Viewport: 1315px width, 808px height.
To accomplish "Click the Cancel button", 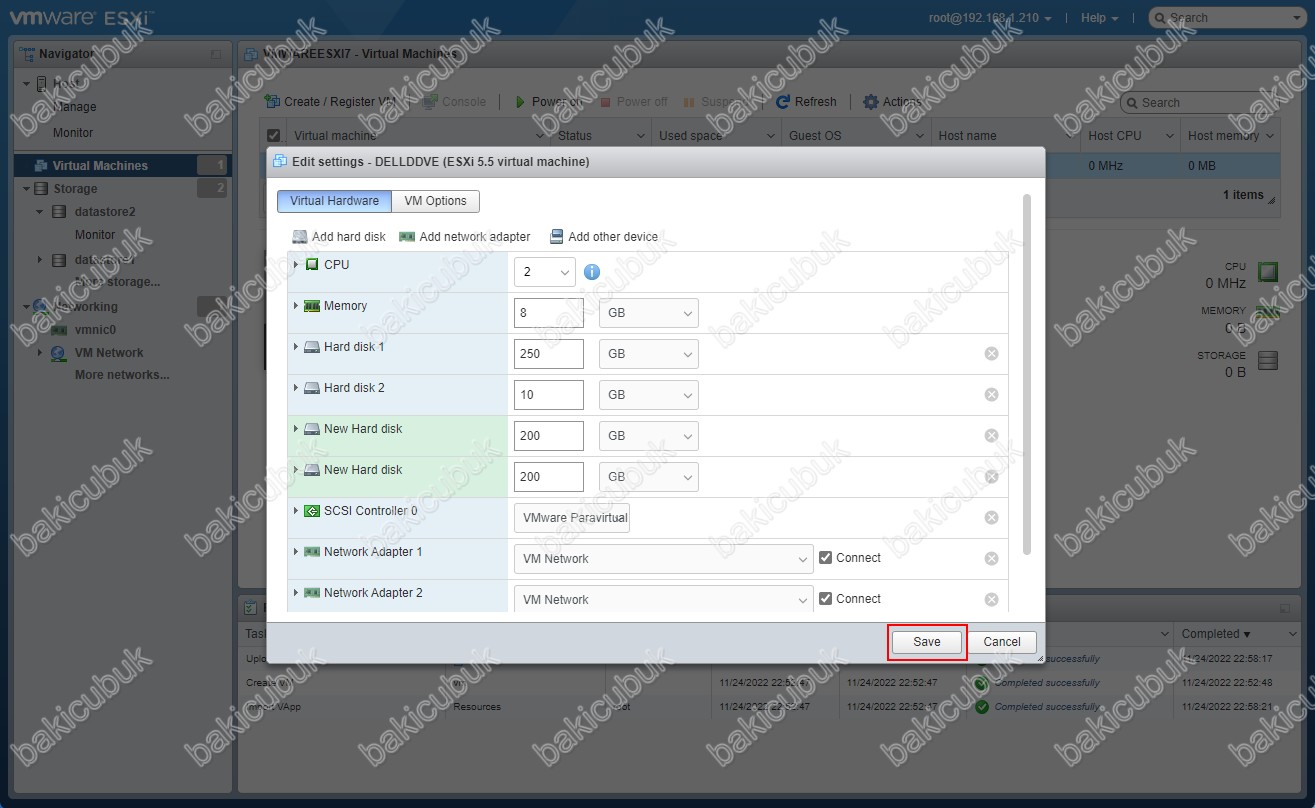I will [1001, 642].
